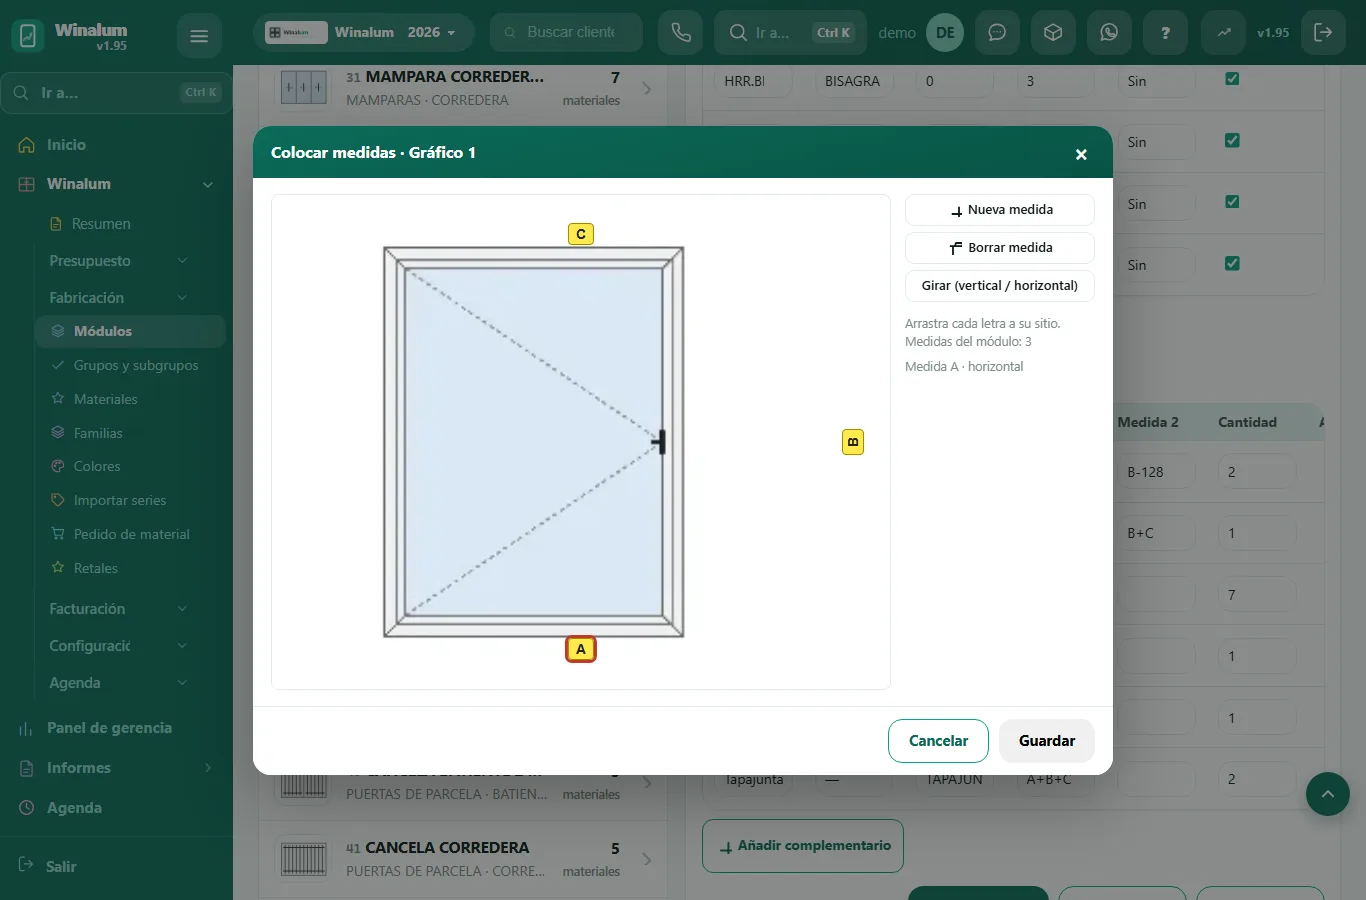
Task: Click the WhatsApp icon in header
Action: (x=1109, y=33)
